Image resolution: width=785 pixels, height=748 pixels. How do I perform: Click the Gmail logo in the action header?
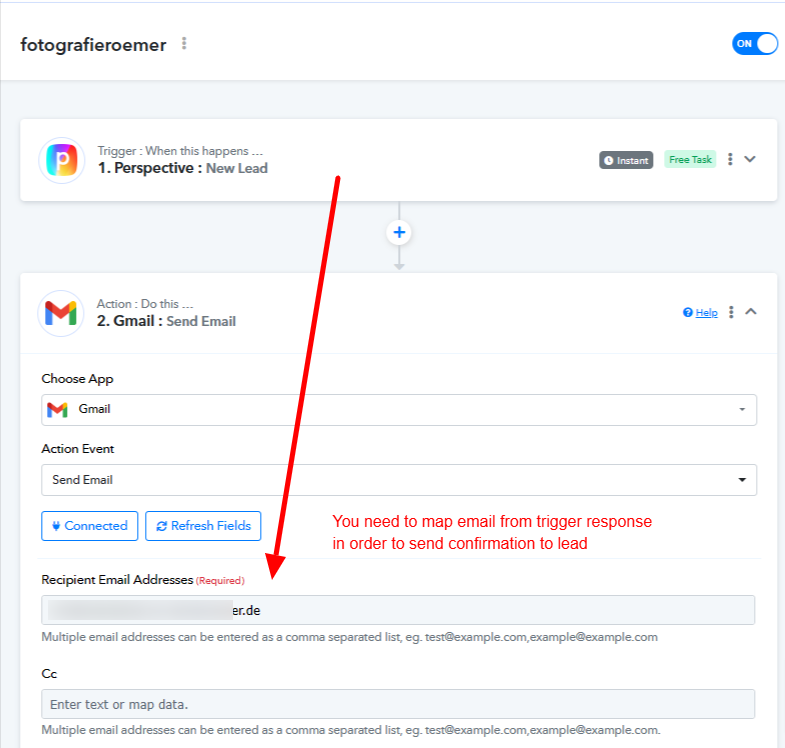[x=61, y=313]
